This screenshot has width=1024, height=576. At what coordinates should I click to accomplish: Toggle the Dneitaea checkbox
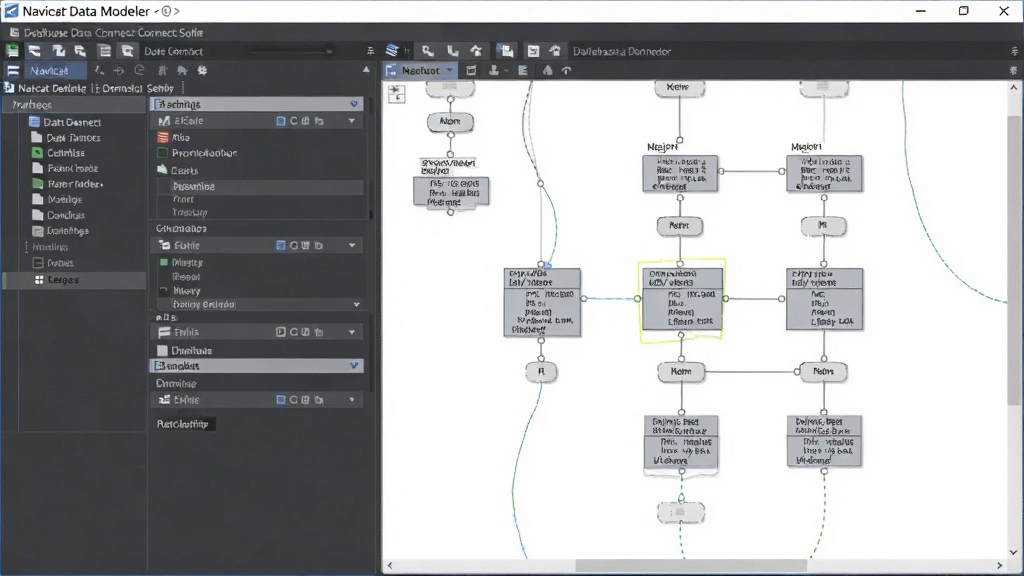[x=163, y=351]
